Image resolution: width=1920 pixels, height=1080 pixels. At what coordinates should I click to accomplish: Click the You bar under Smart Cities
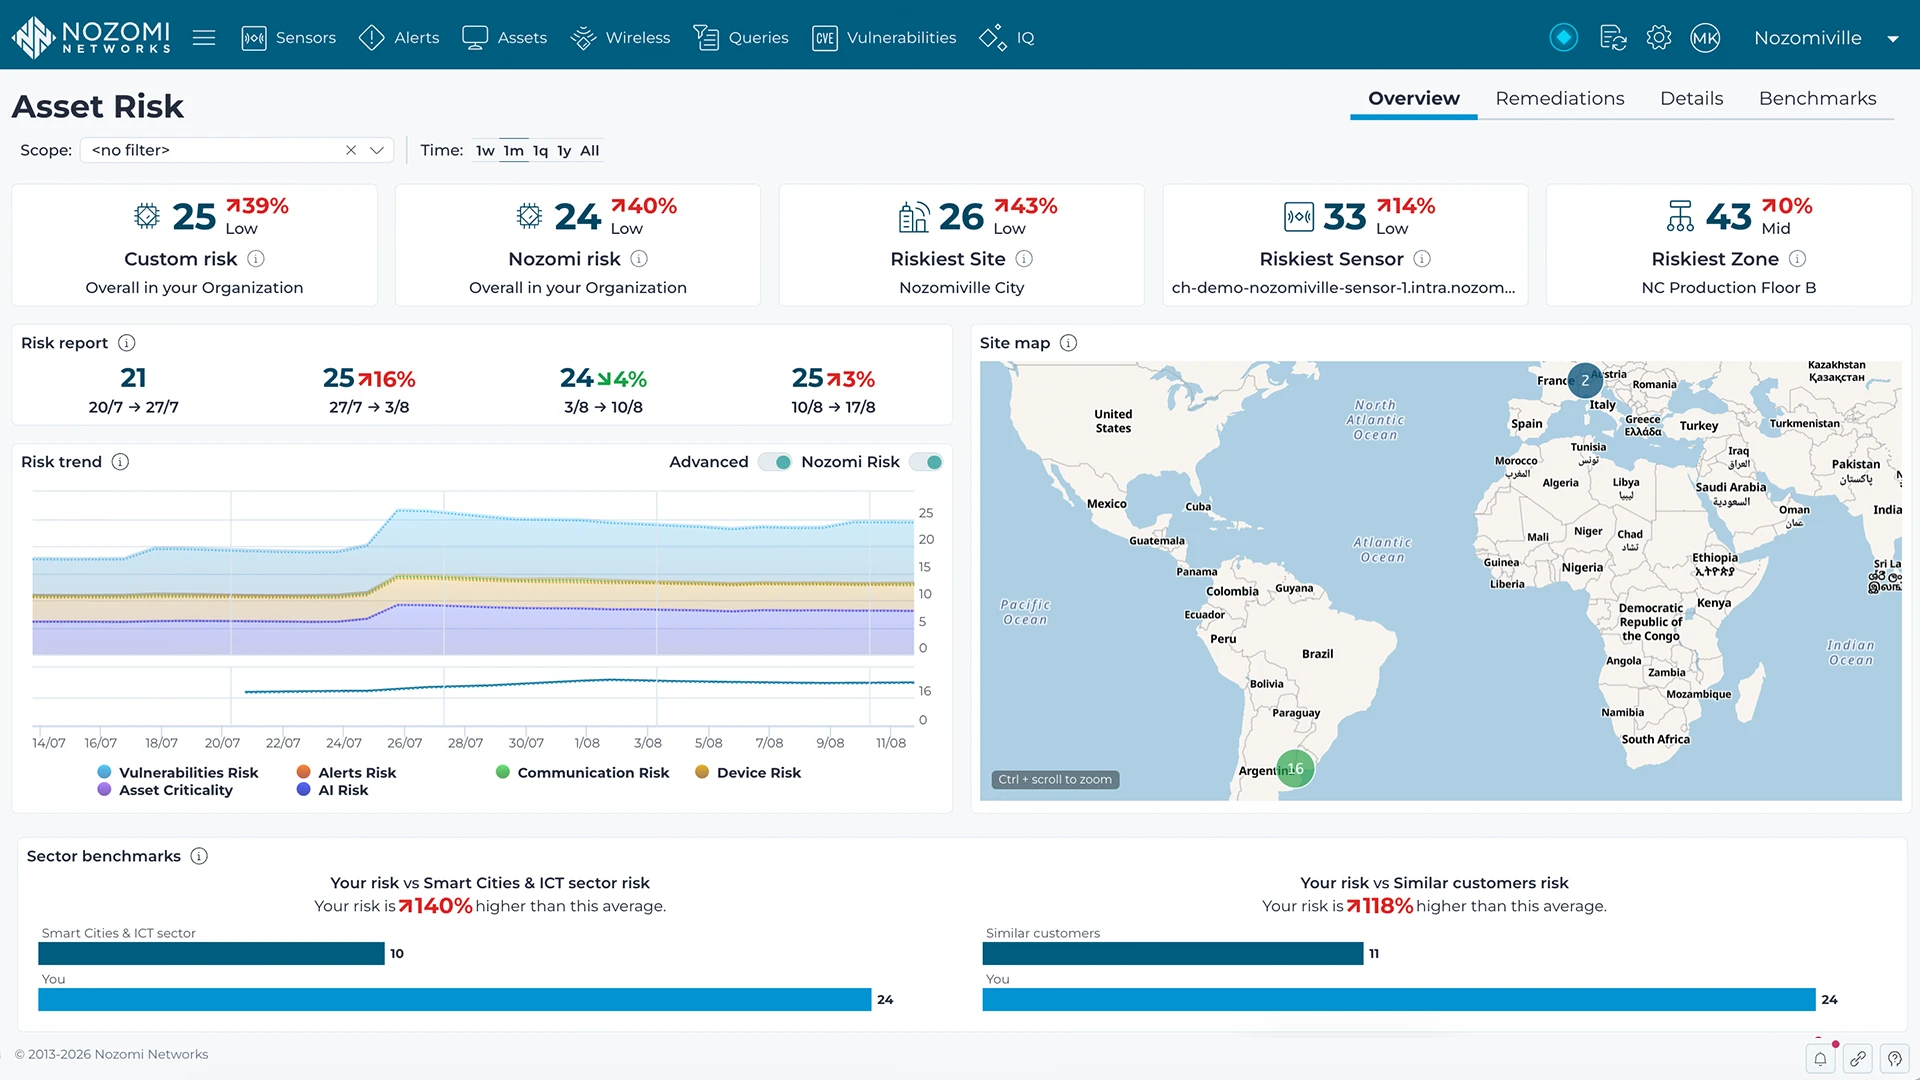(455, 999)
